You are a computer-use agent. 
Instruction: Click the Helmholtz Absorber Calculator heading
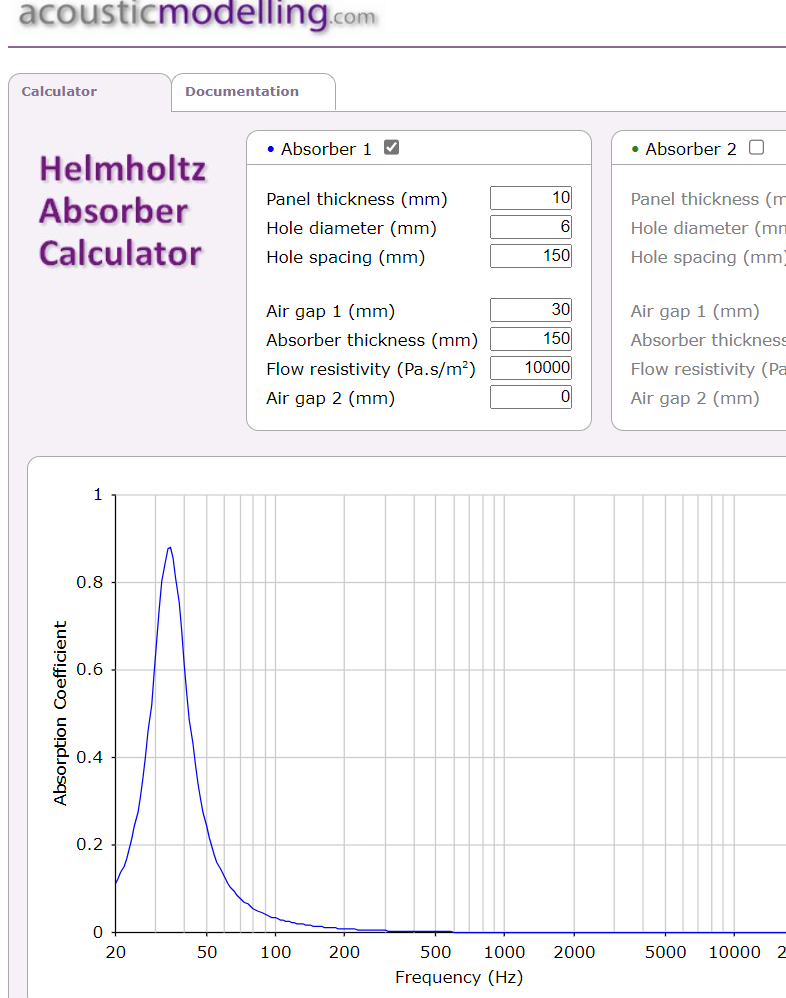click(122, 211)
